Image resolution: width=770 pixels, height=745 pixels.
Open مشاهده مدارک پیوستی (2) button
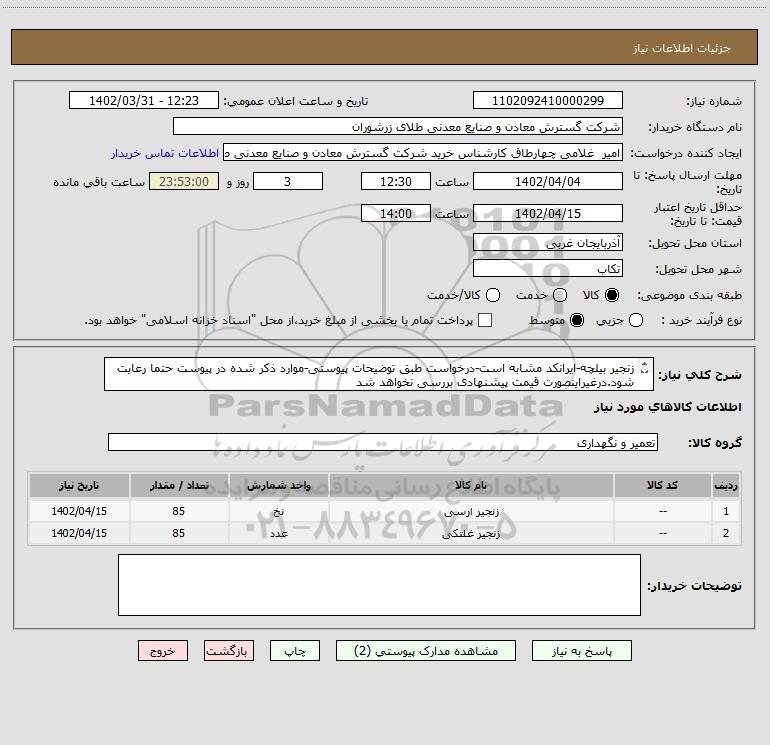coord(426,651)
